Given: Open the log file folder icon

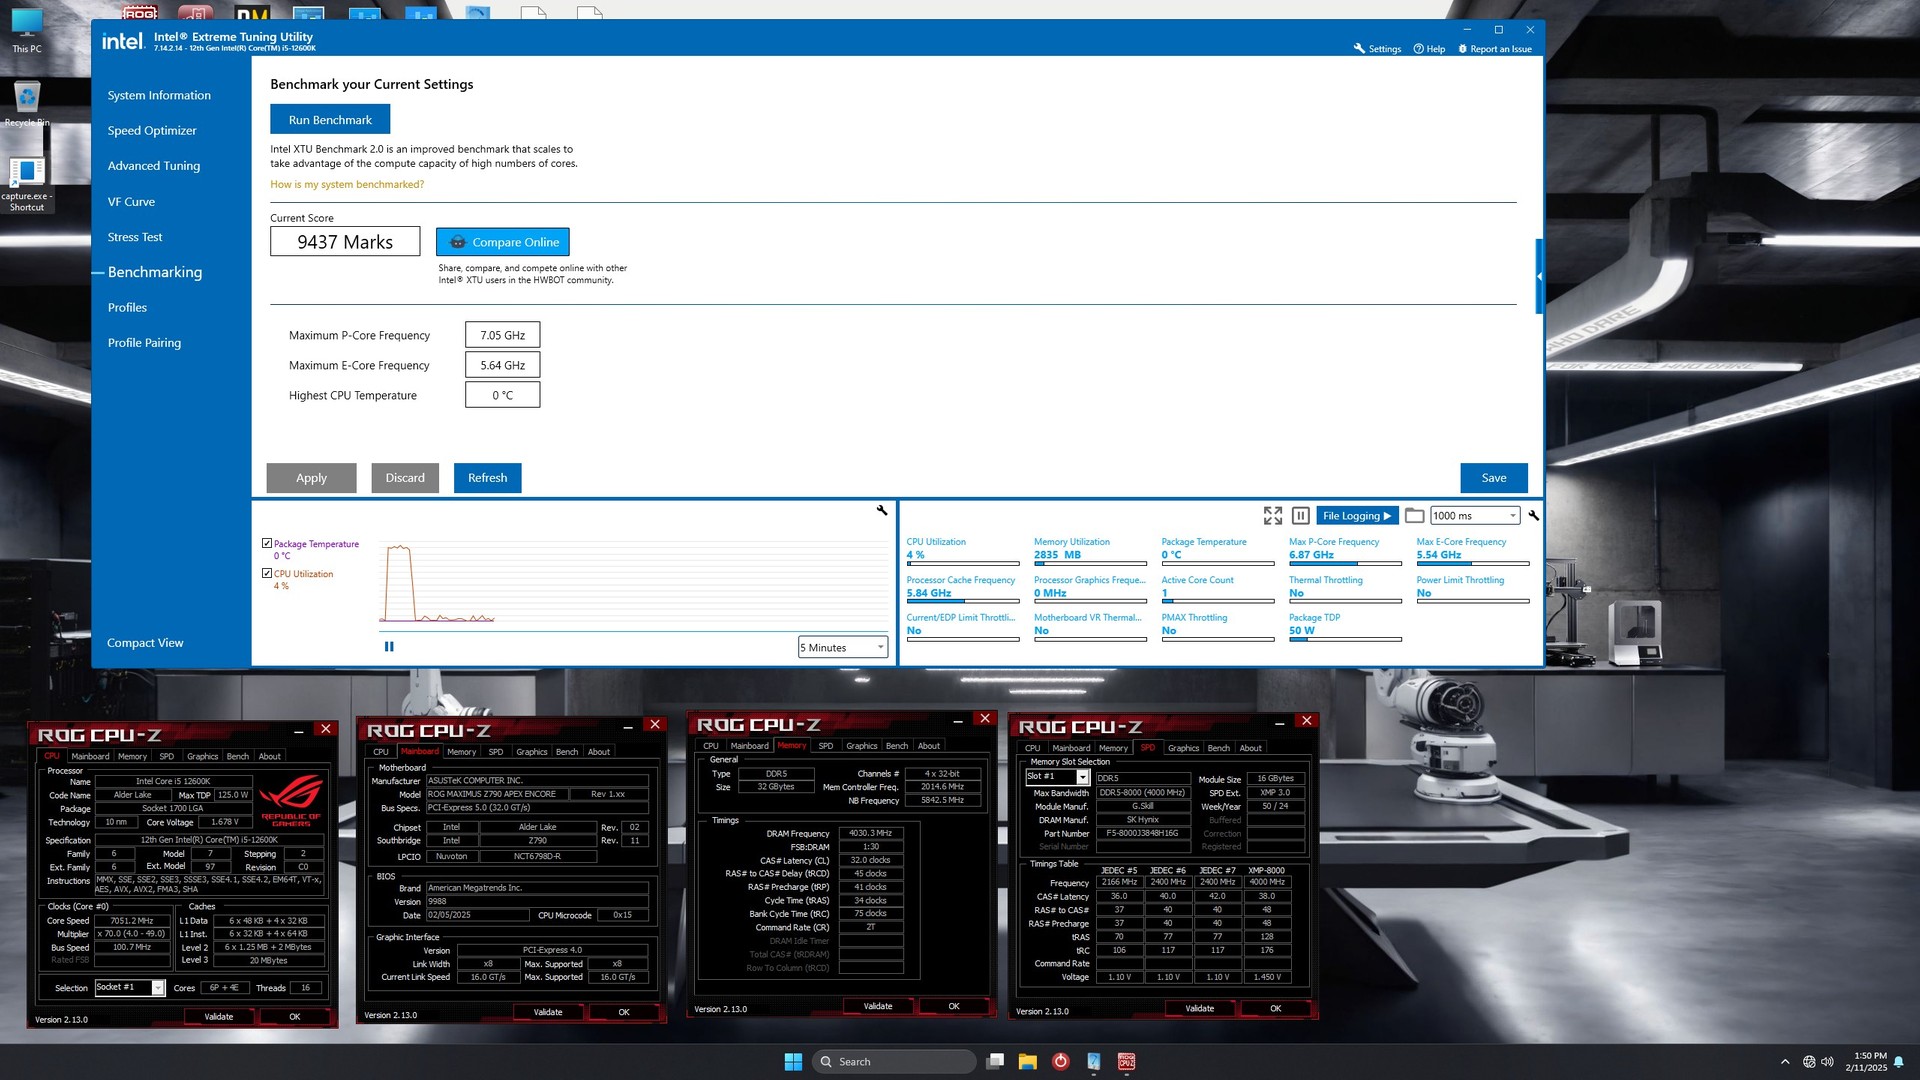Looking at the screenshot, I should pyautogui.click(x=1414, y=515).
